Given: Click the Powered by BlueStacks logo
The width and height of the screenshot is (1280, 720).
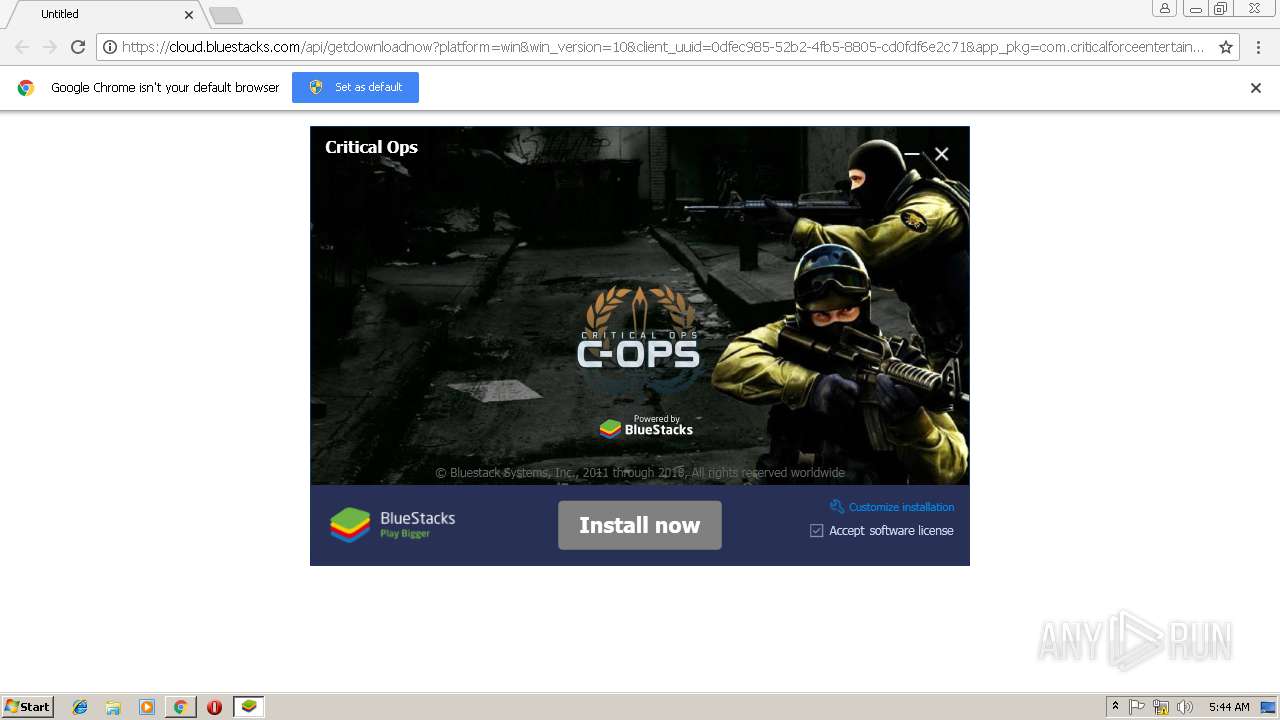Looking at the screenshot, I should click(646, 427).
